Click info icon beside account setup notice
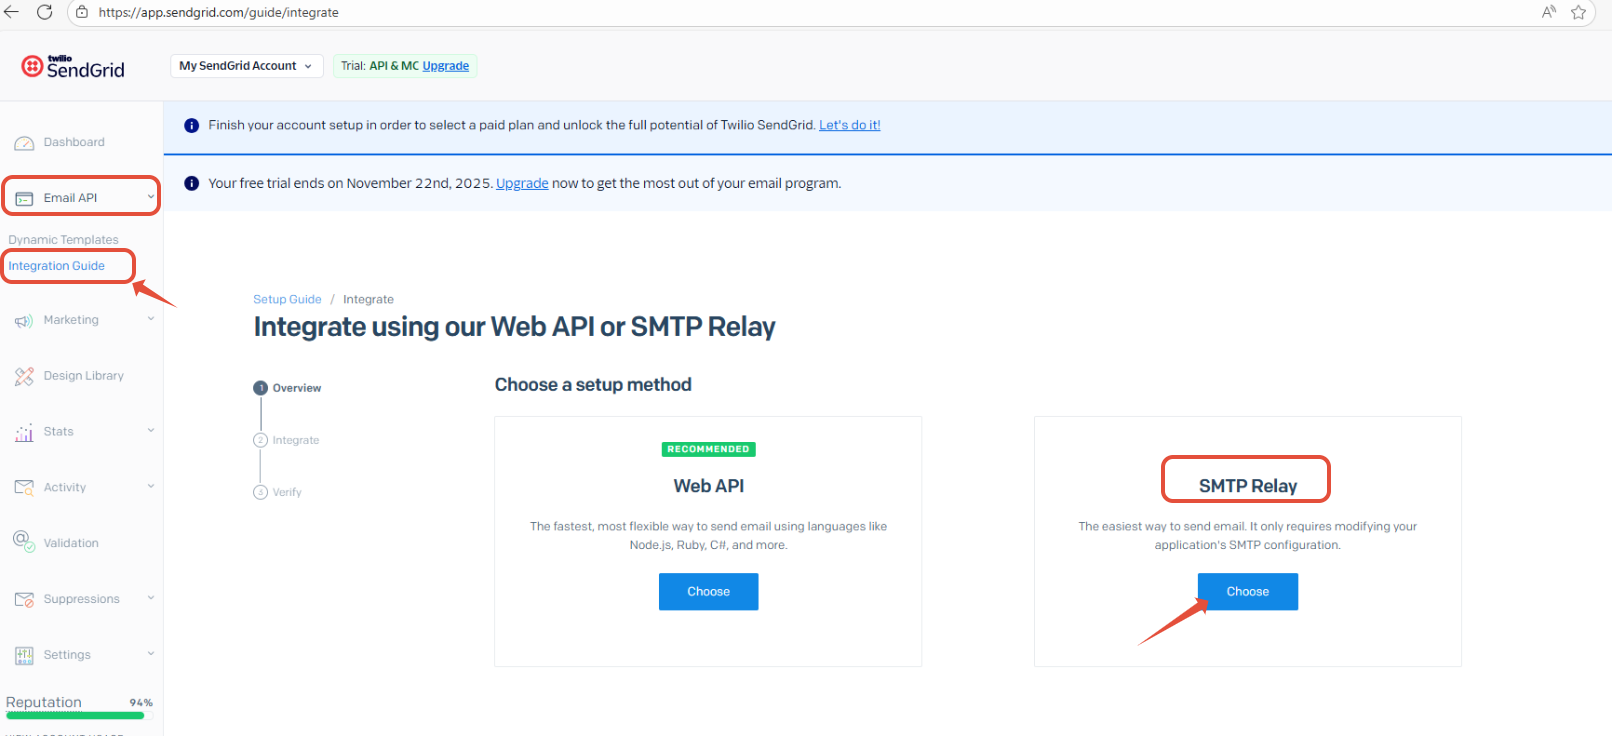This screenshot has width=1612, height=736. click(192, 125)
